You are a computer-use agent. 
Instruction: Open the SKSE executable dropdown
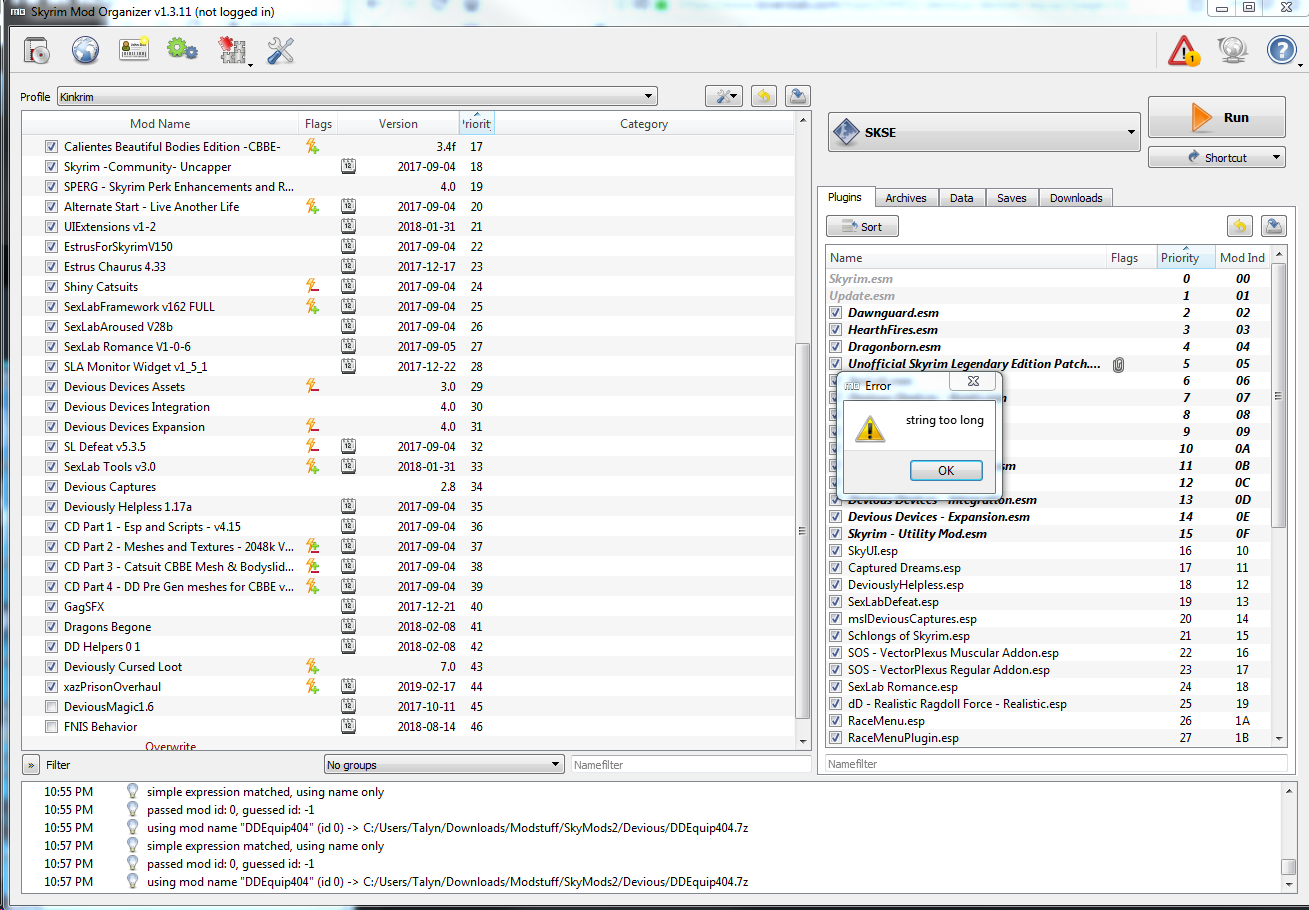984,131
